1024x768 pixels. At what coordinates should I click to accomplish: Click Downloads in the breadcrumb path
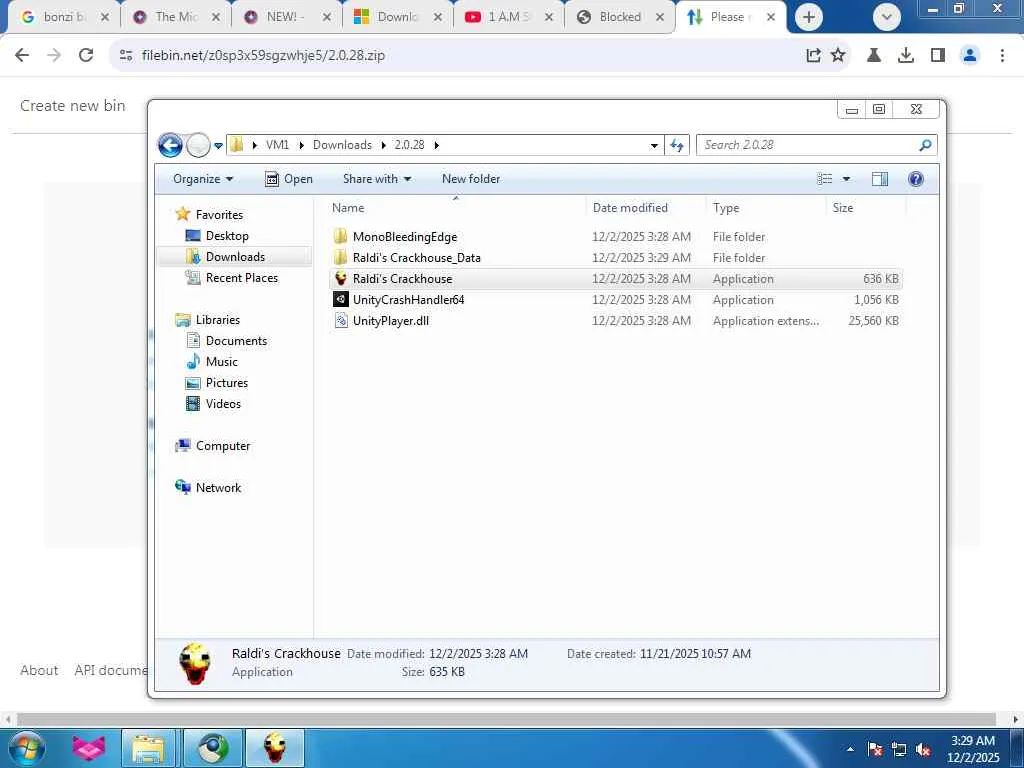(x=342, y=145)
